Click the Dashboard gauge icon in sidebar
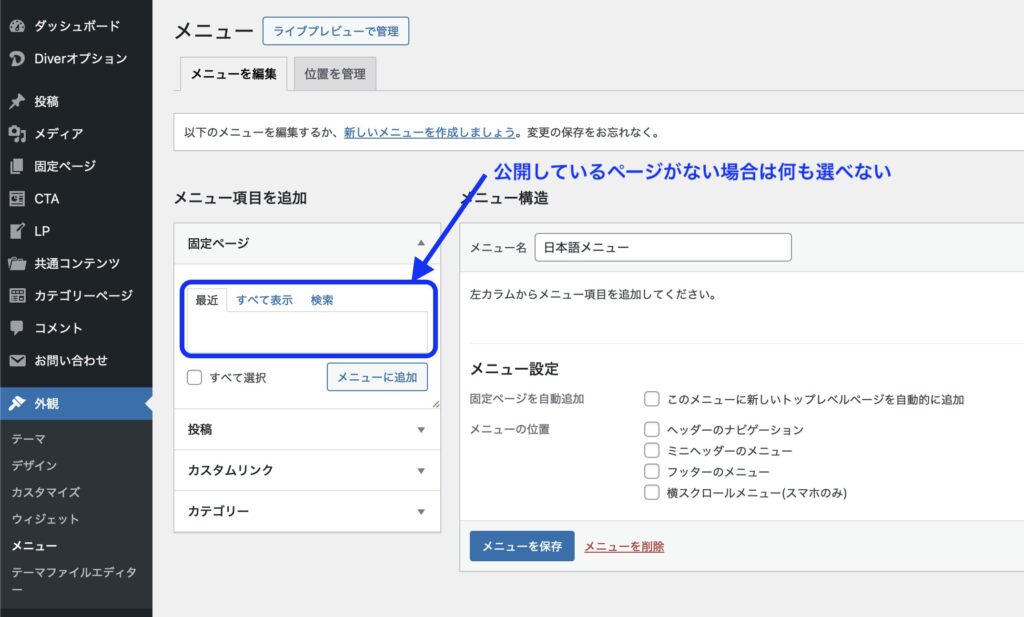Image resolution: width=1024 pixels, height=617 pixels. pos(17,26)
